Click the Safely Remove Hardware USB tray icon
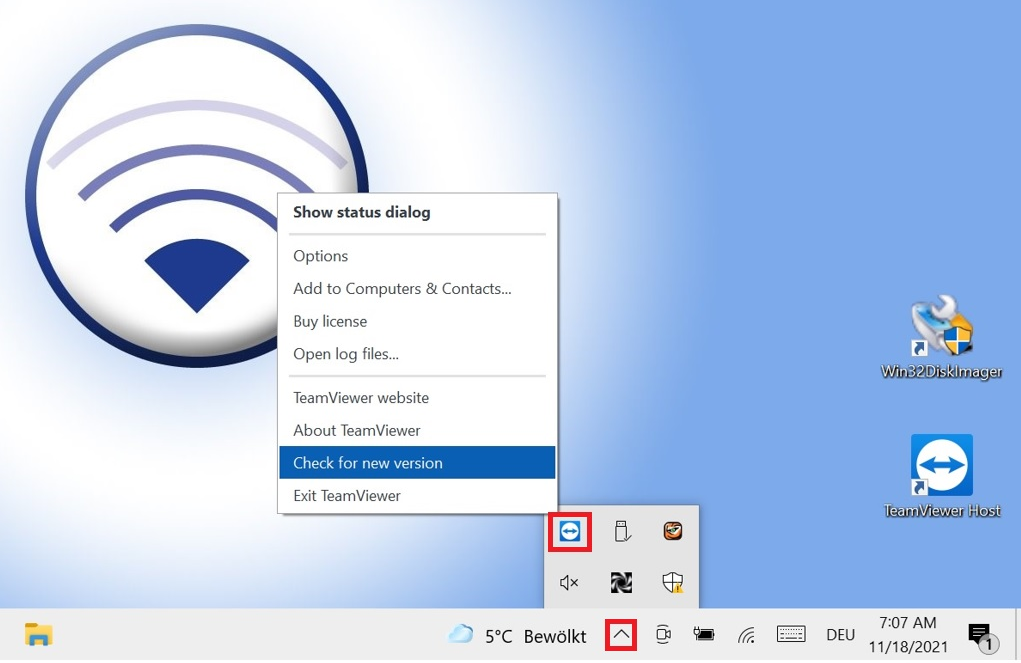This screenshot has width=1021, height=663. coord(622,531)
